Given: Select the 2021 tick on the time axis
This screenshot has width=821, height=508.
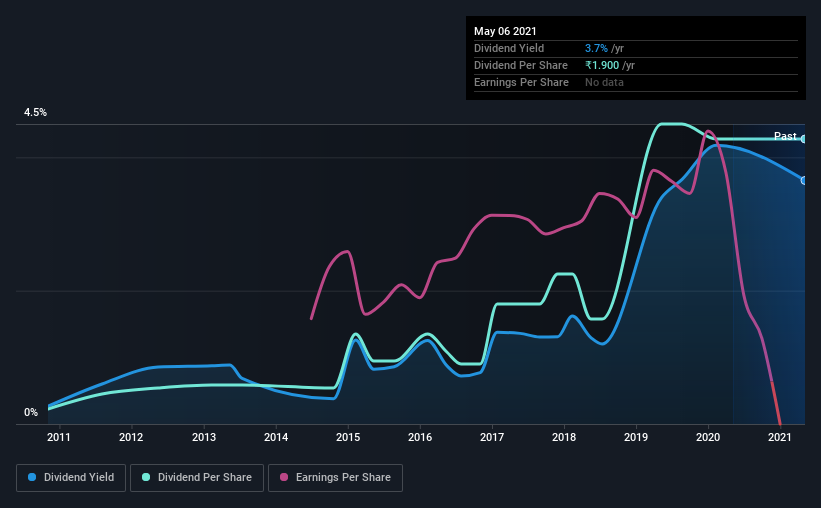Looking at the screenshot, I should point(780,437).
